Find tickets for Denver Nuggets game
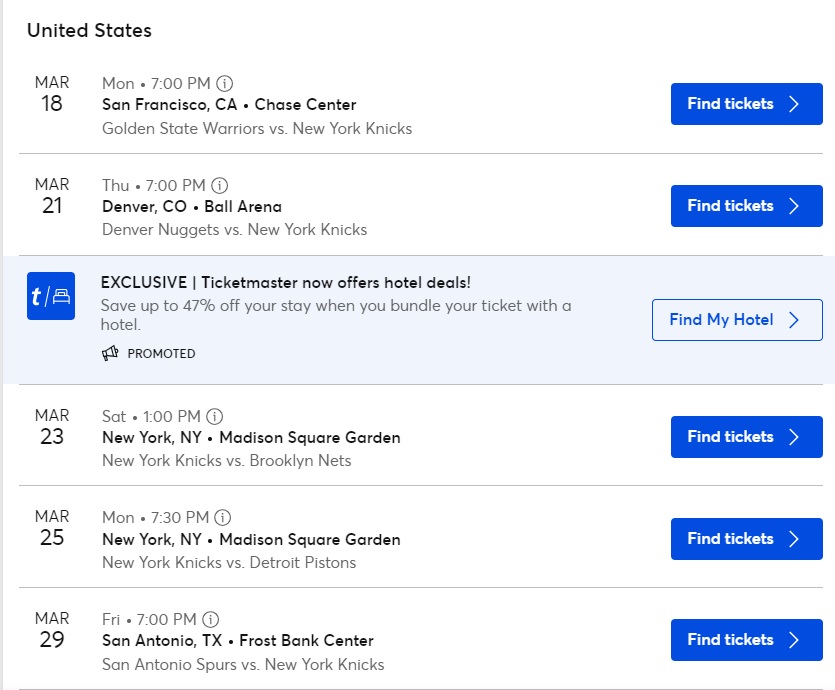 pyautogui.click(x=747, y=206)
